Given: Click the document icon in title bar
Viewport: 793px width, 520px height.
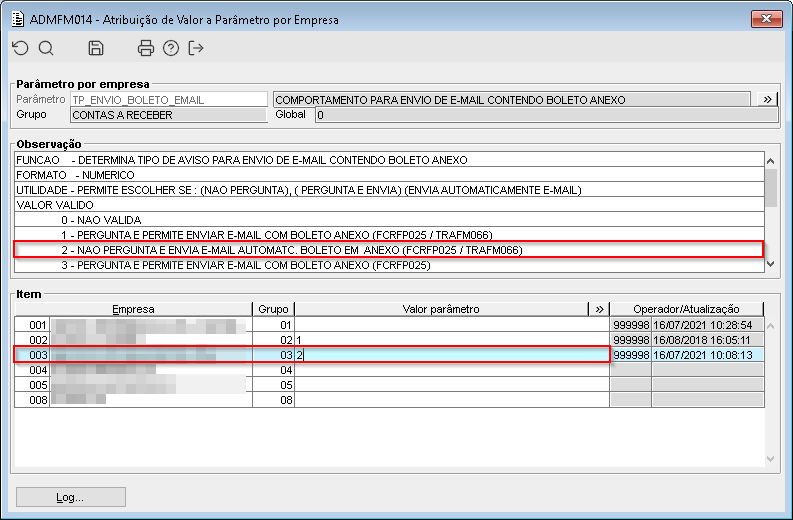Looking at the screenshot, I should 18,19.
